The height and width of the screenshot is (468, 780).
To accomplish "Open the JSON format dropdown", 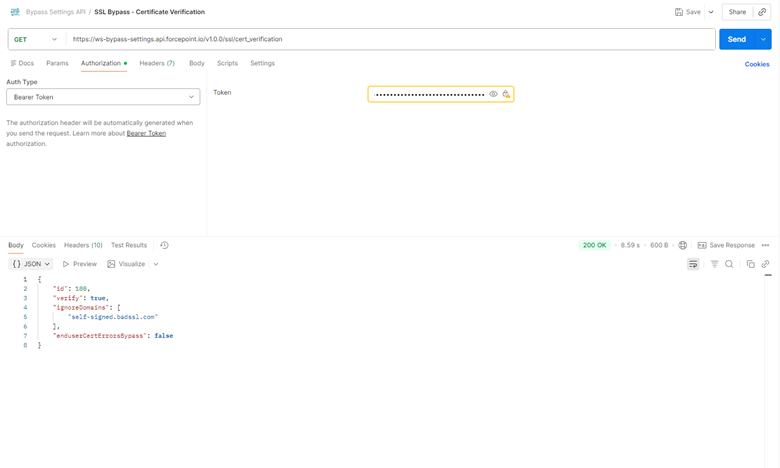I will coord(31,264).
